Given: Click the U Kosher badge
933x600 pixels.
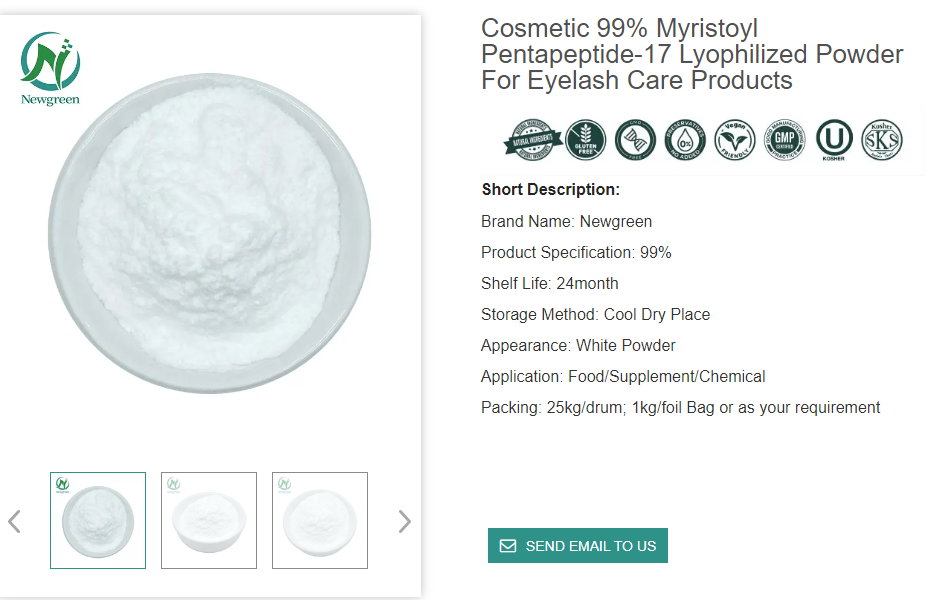Looking at the screenshot, I should (834, 140).
